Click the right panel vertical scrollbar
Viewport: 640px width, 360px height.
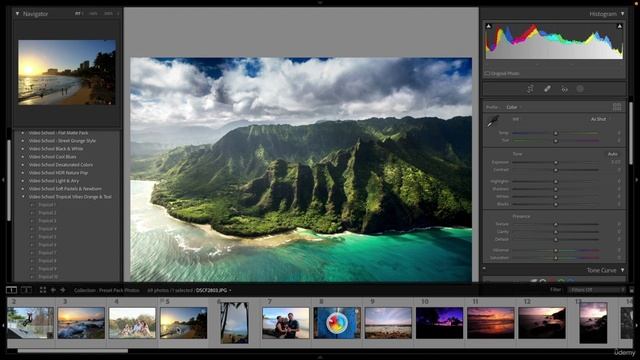click(x=631, y=133)
